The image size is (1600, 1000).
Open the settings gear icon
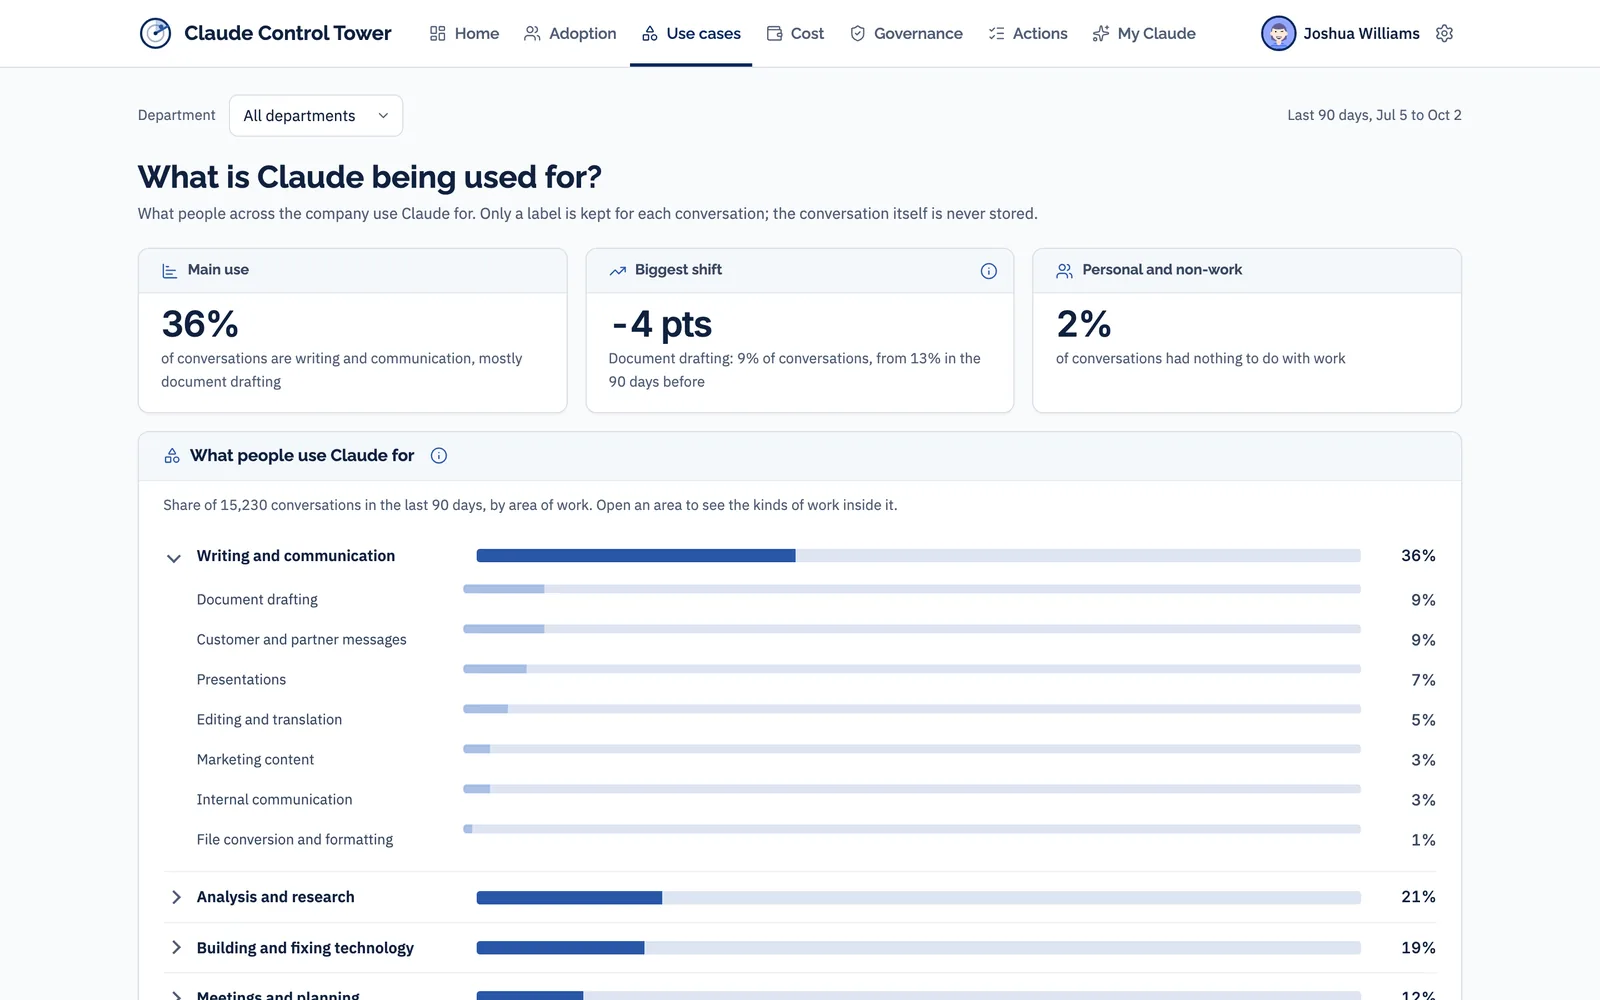(x=1444, y=33)
